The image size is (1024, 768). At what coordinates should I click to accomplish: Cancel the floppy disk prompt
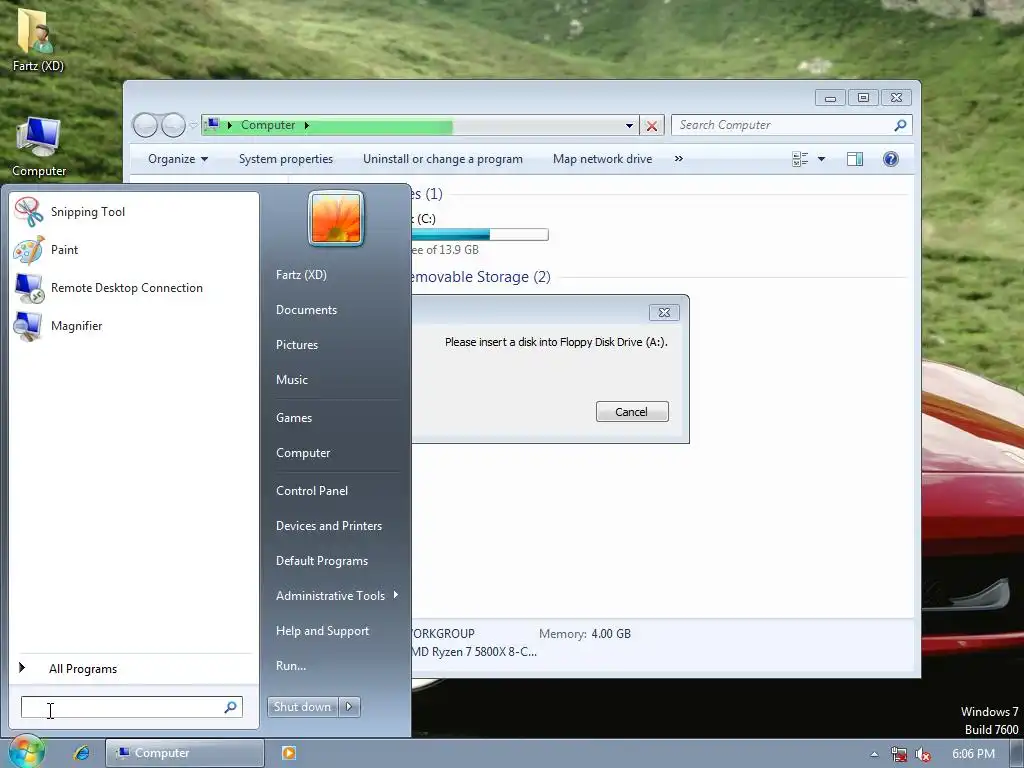(x=632, y=411)
